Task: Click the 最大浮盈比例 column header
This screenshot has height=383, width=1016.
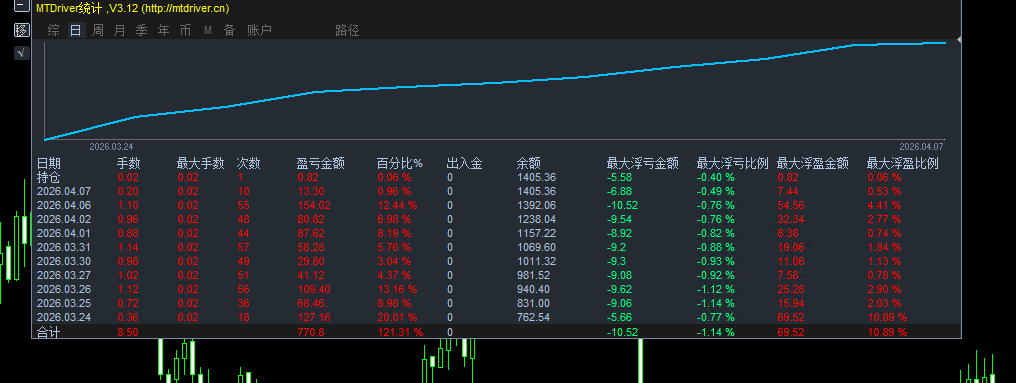Action: (903, 163)
